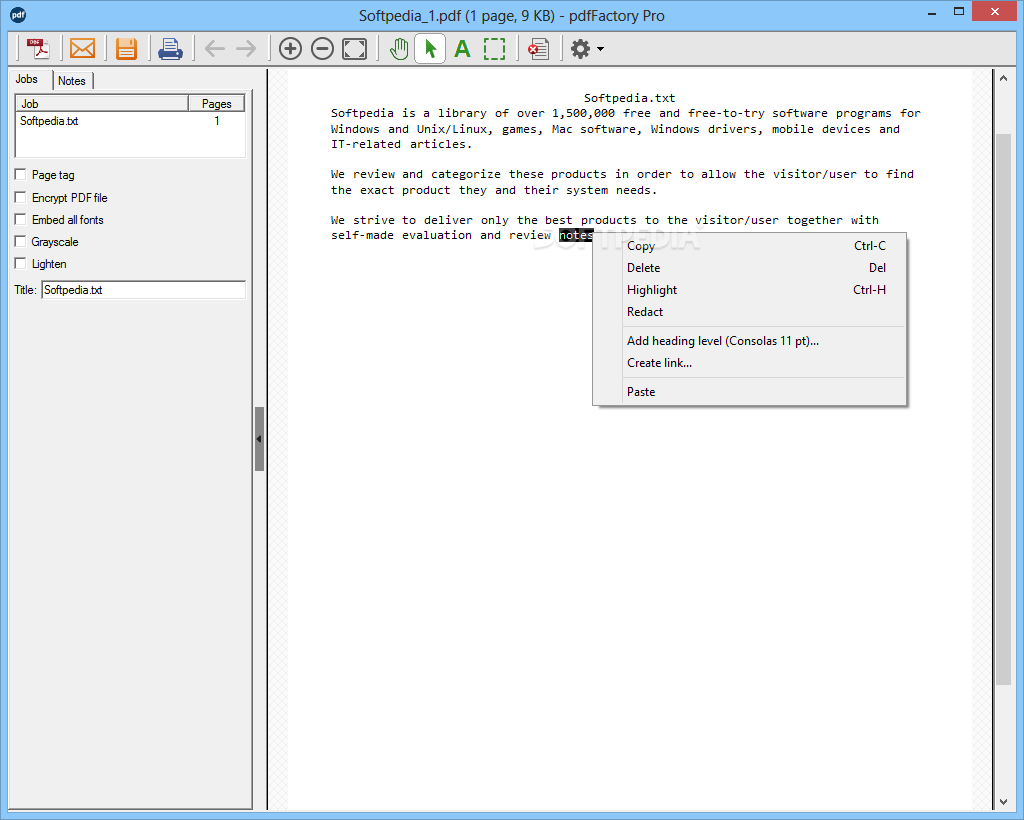This screenshot has width=1024, height=820.
Task: Select the green arrow pointer tool
Action: (430, 48)
